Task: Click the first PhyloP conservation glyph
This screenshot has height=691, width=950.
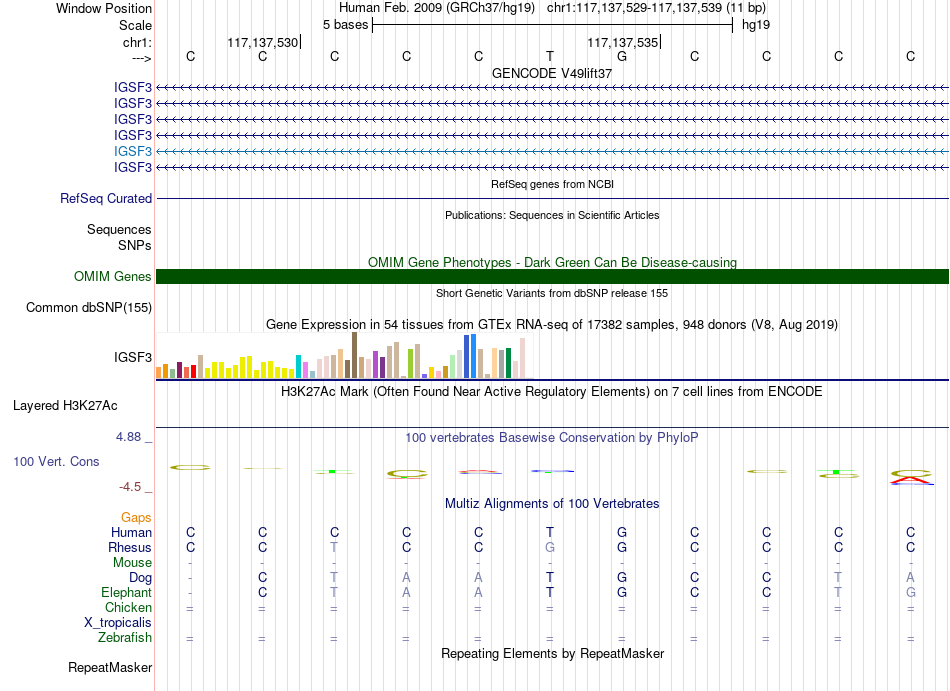Action: click(x=190, y=468)
